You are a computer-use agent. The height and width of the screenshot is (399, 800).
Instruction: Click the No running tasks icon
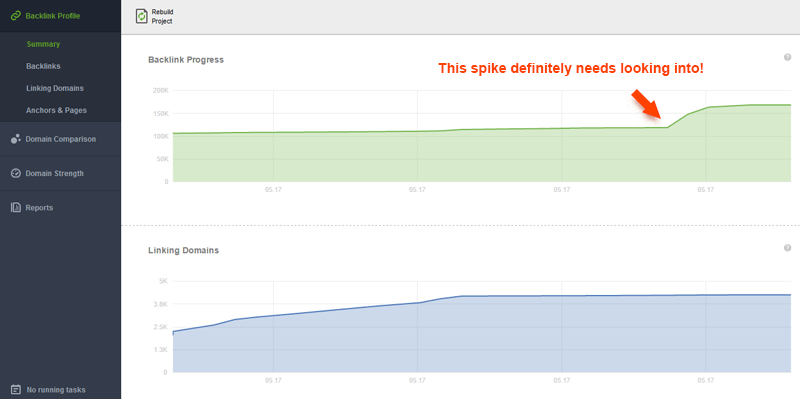[16, 390]
